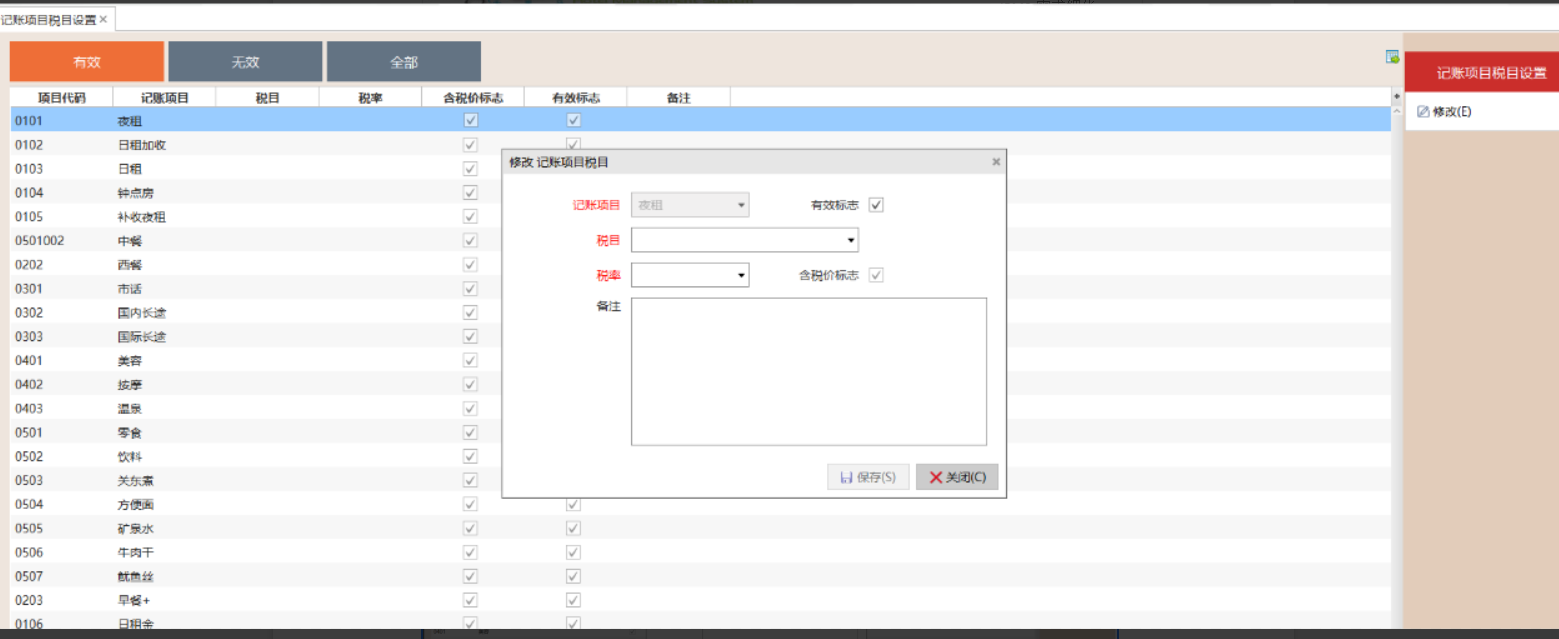Open the 记账项目 combo box showing 夜租
Viewport: 1559px width, 639px height.
point(741,205)
